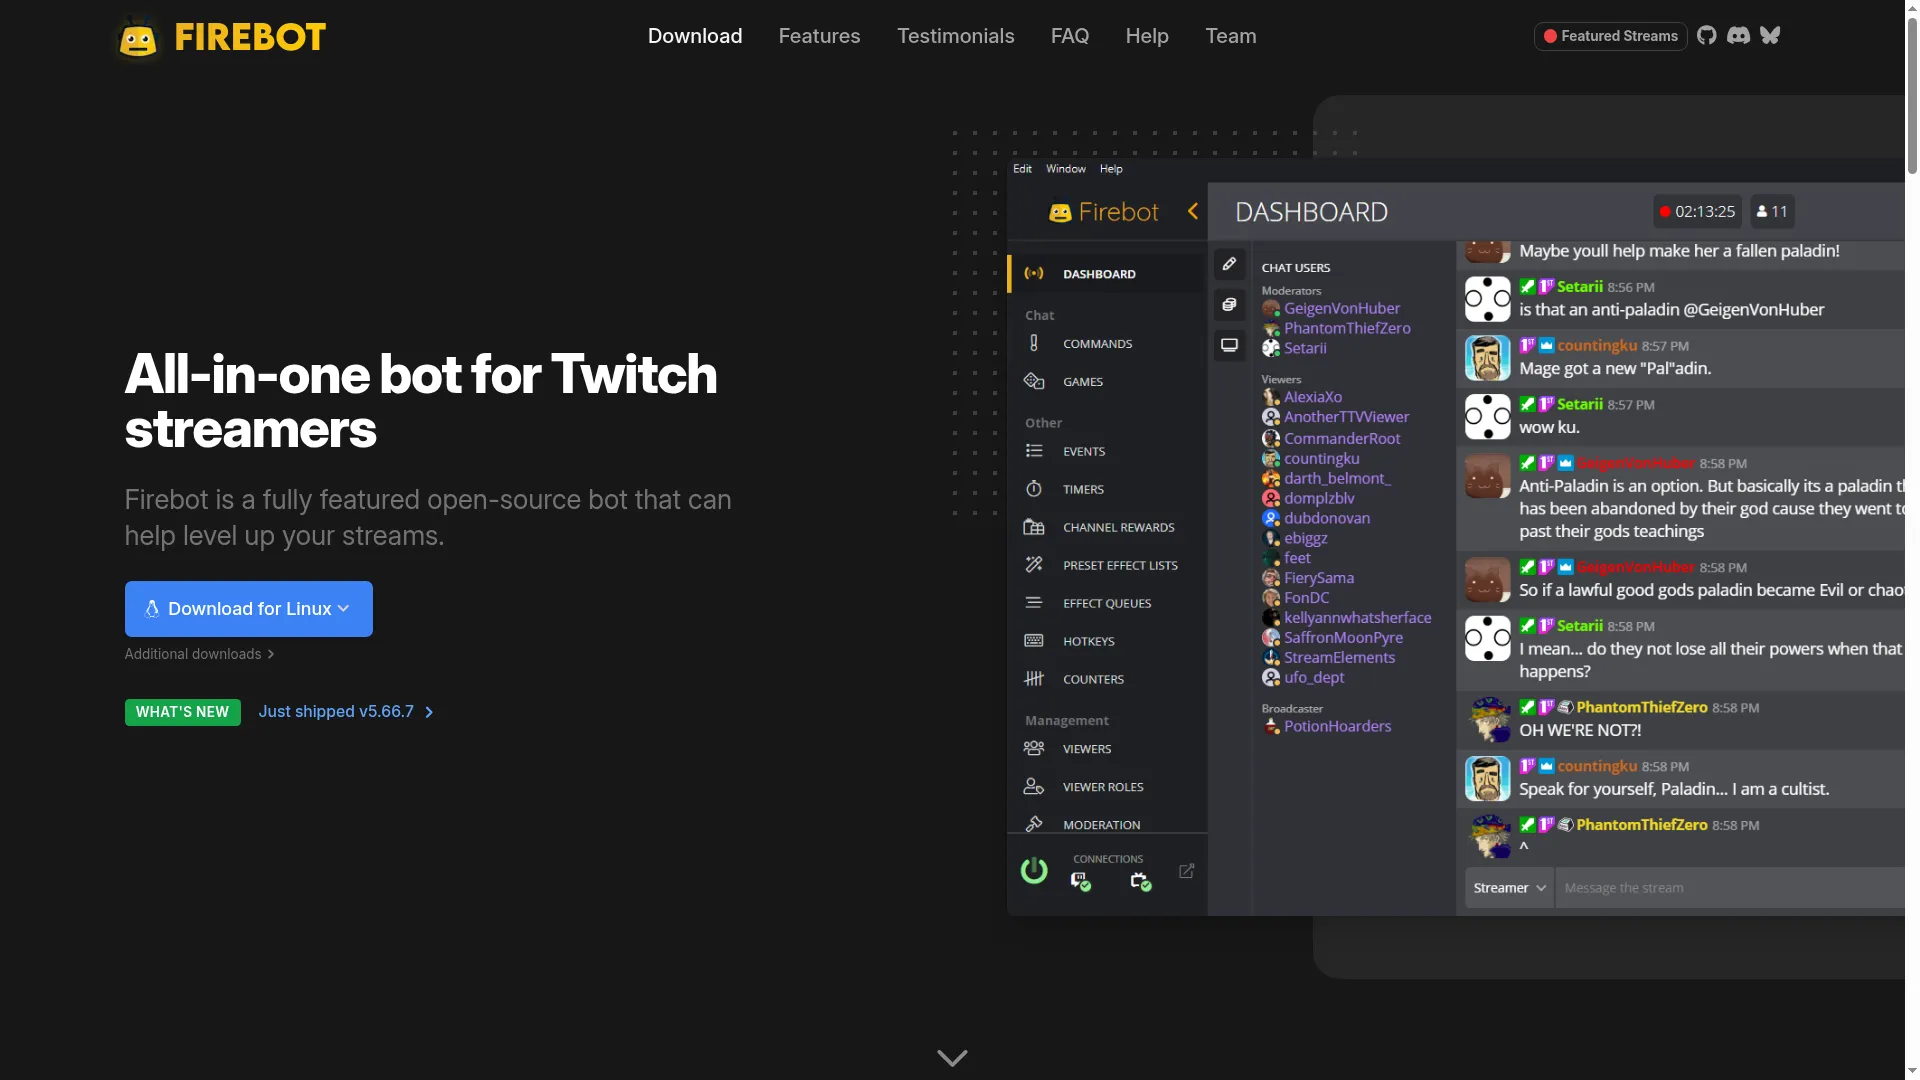1920x1080 pixels.
Task: Click the Viewers people icon
Action: [1034, 749]
